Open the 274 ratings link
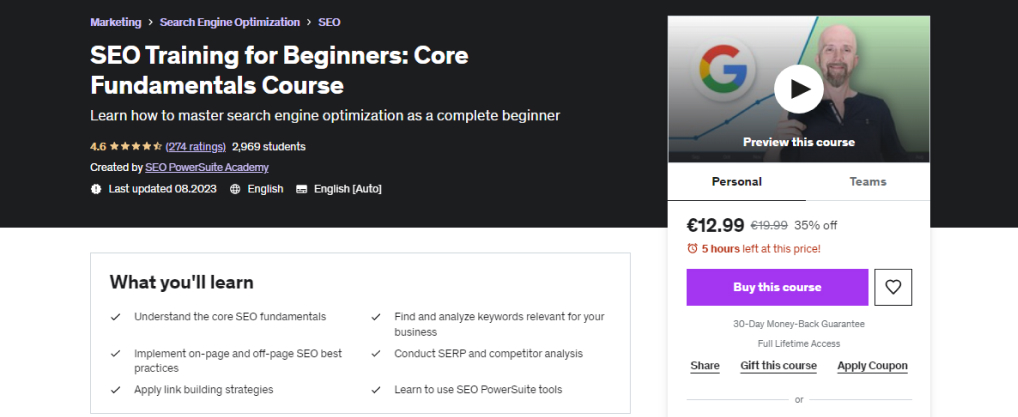This screenshot has width=1018, height=417. tap(195, 146)
